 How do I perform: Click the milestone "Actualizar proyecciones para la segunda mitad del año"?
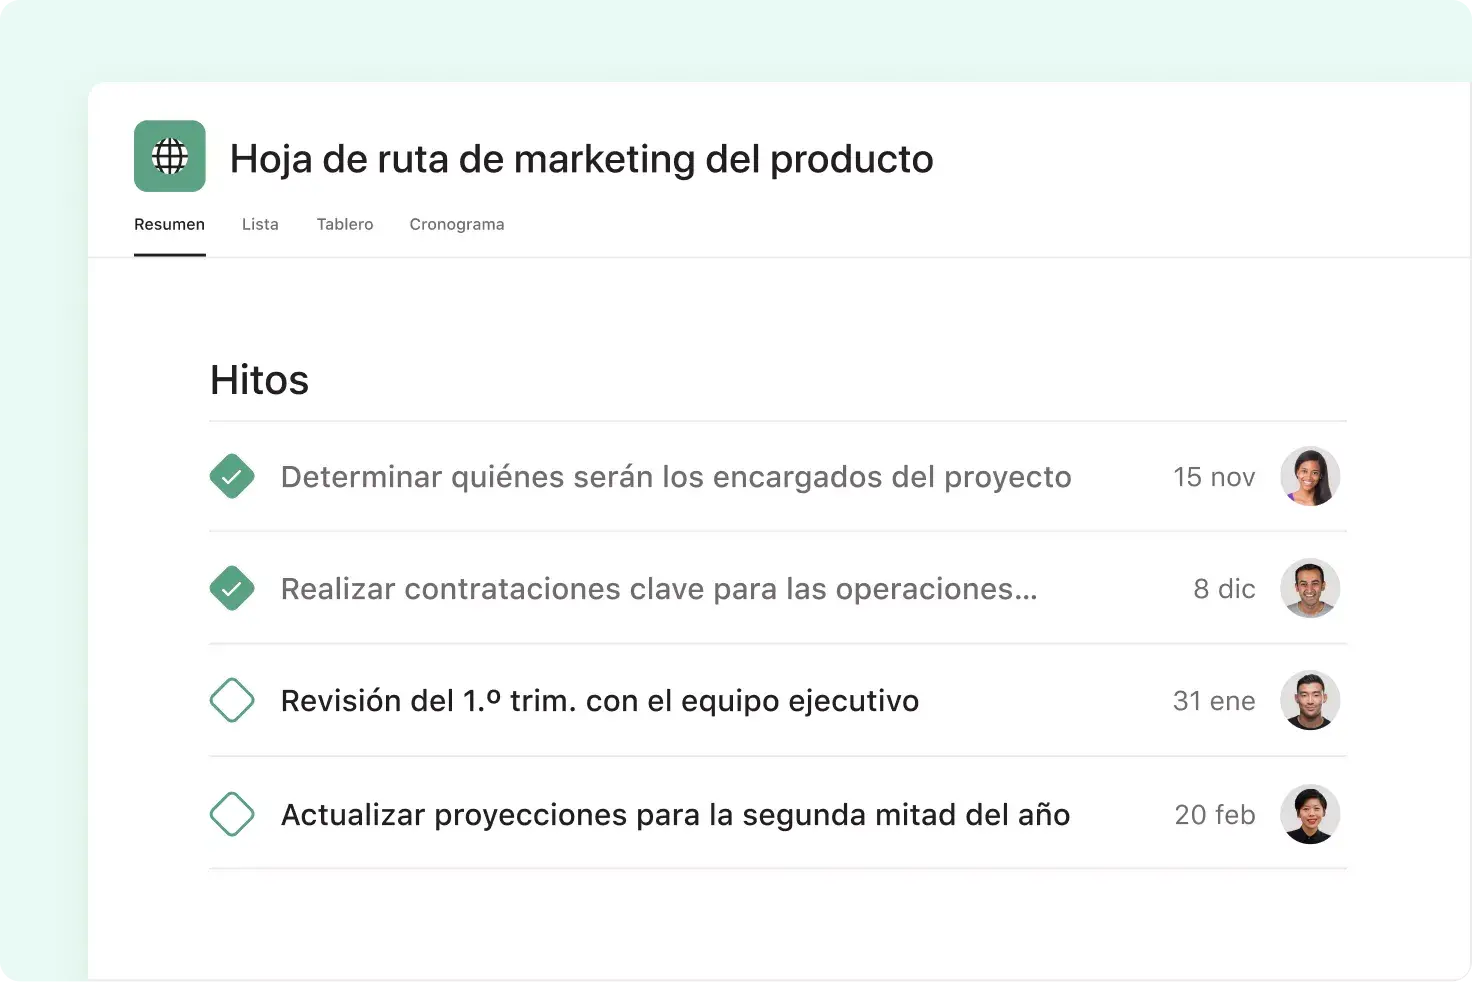pyautogui.click(x=675, y=814)
